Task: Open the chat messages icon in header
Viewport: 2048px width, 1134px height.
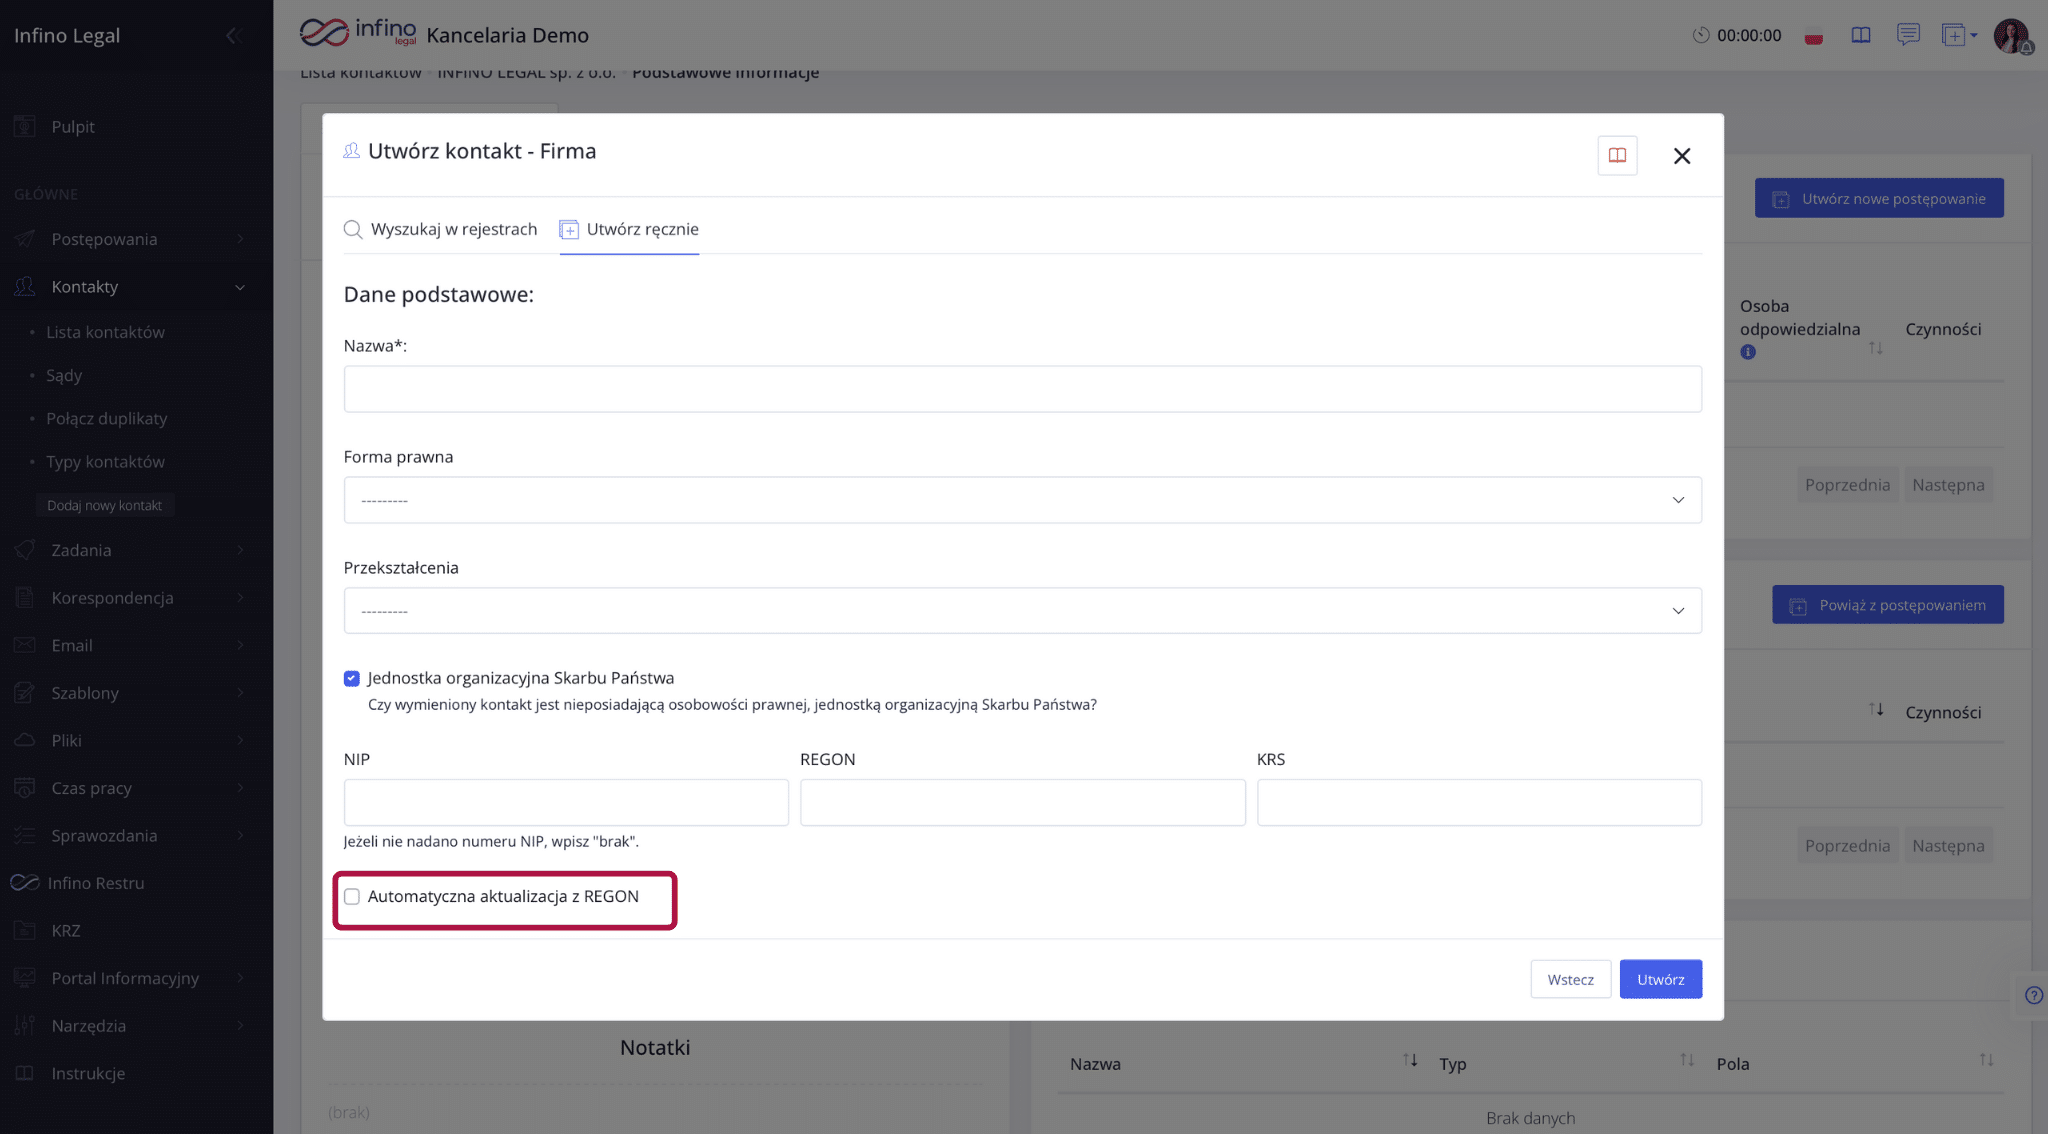Action: pyautogui.click(x=1908, y=35)
